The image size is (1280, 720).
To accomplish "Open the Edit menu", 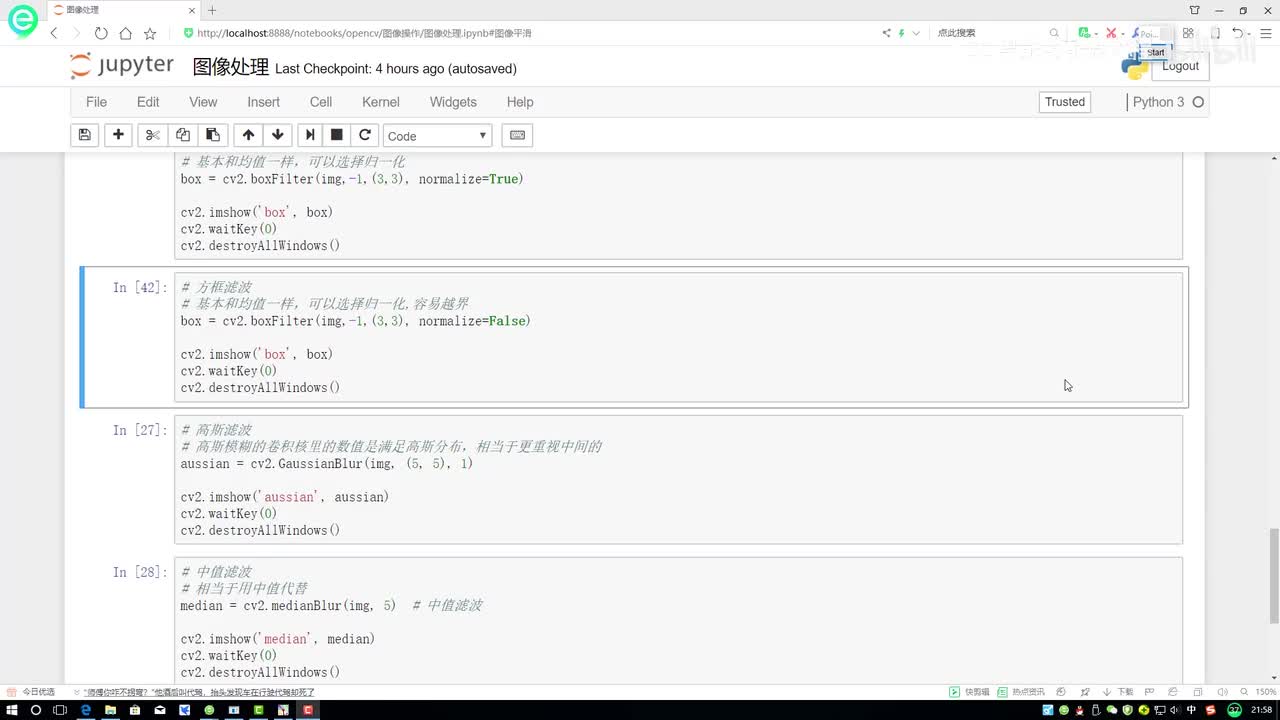I will tap(148, 102).
